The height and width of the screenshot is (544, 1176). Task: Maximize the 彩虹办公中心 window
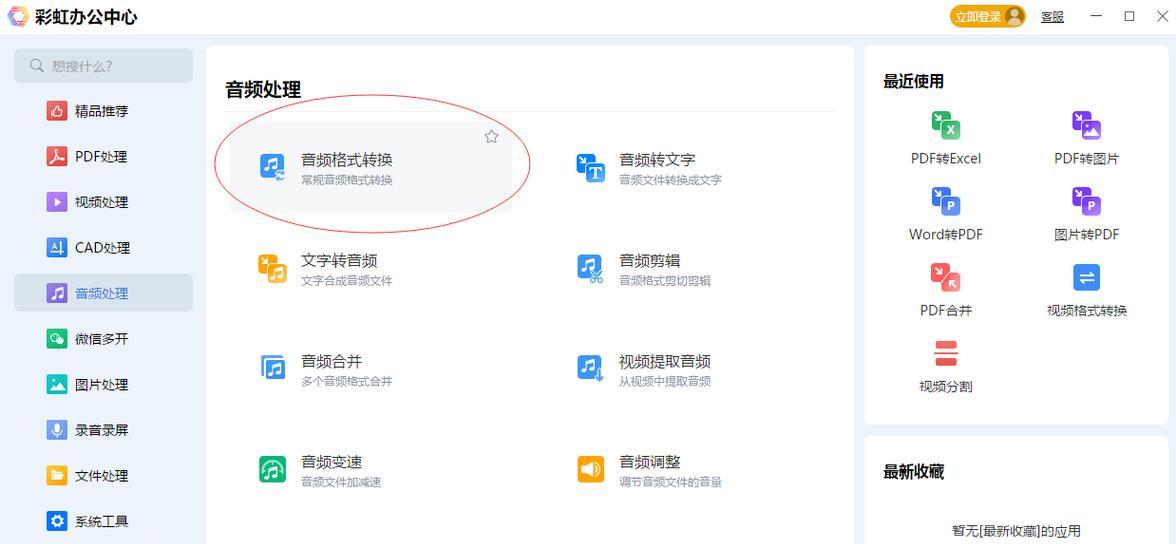pos(1130,17)
